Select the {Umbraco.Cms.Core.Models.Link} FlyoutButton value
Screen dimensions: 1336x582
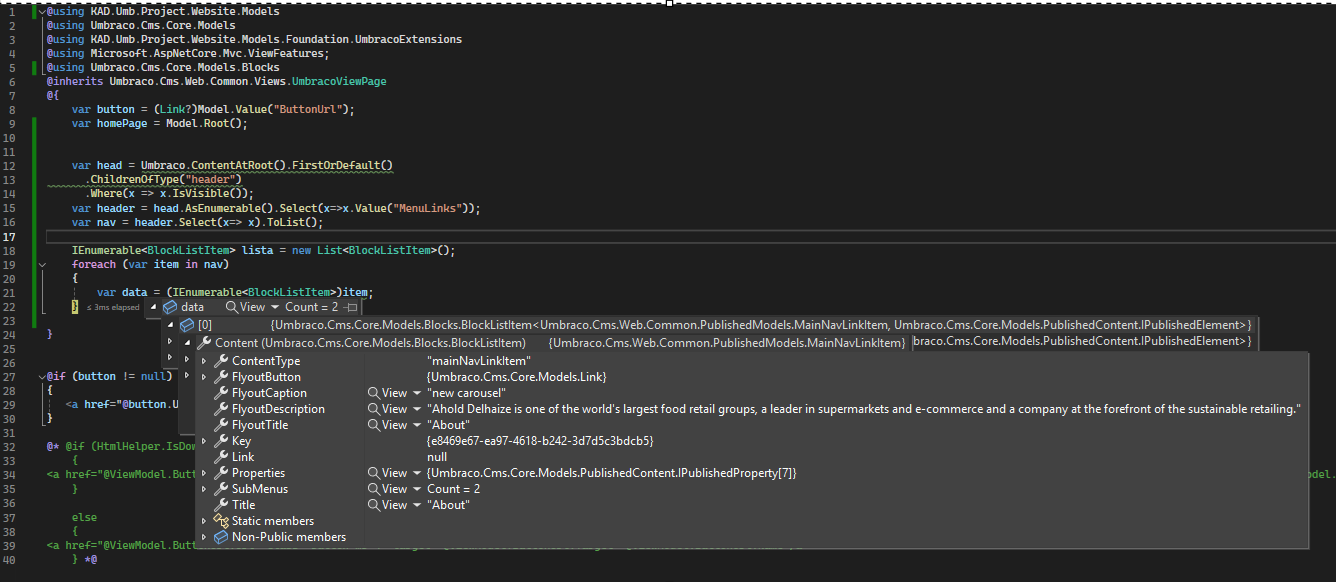tap(516, 377)
